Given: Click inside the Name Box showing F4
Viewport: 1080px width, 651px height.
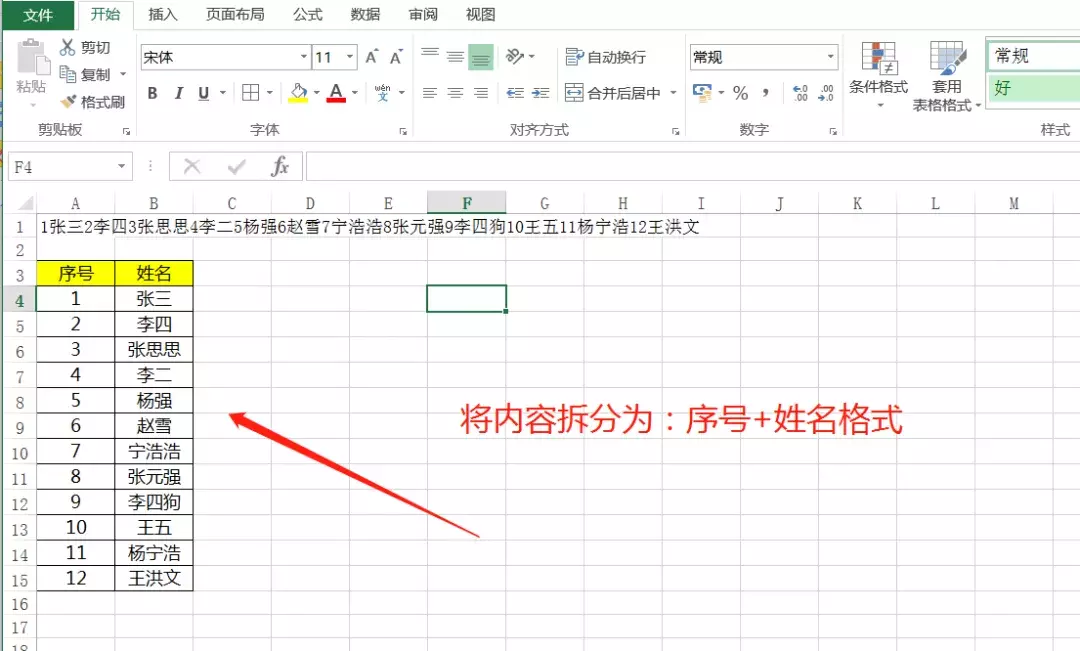Looking at the screenshot, I should (x=60, y=167).
